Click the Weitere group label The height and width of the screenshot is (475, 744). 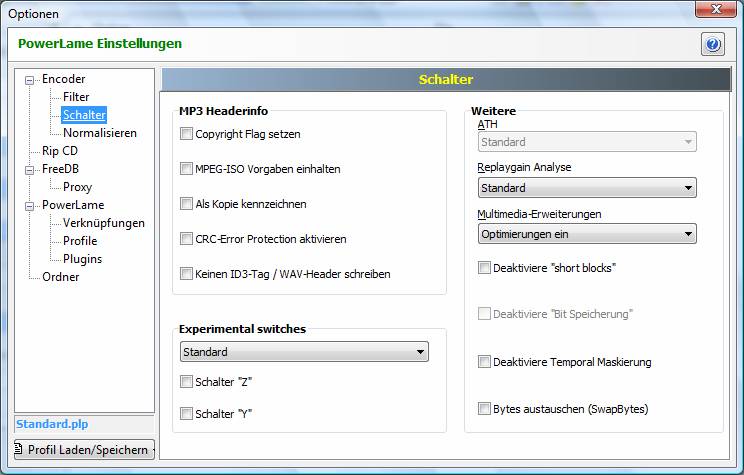(493, 111)
